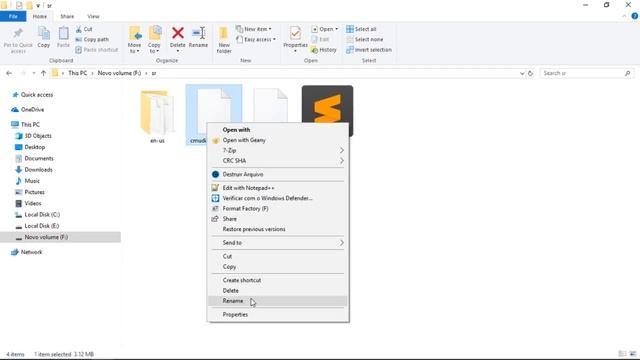This screenshot has width=640, height=360.
Task: Choose Cut in context menu
Action: 278,256
